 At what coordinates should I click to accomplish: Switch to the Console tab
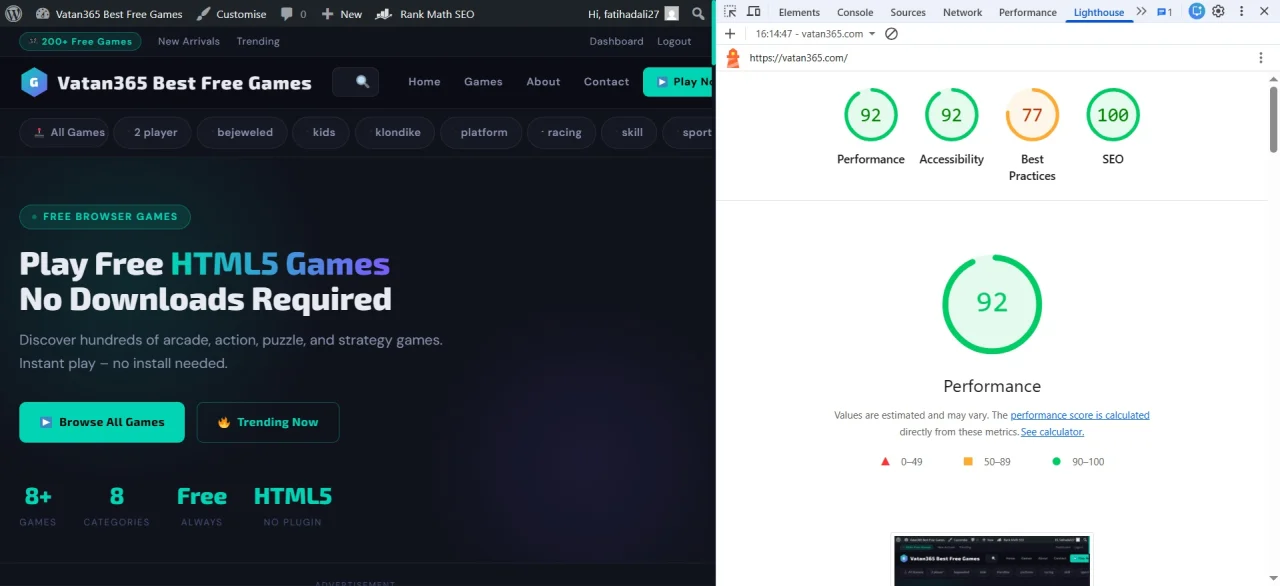(855, 12)
